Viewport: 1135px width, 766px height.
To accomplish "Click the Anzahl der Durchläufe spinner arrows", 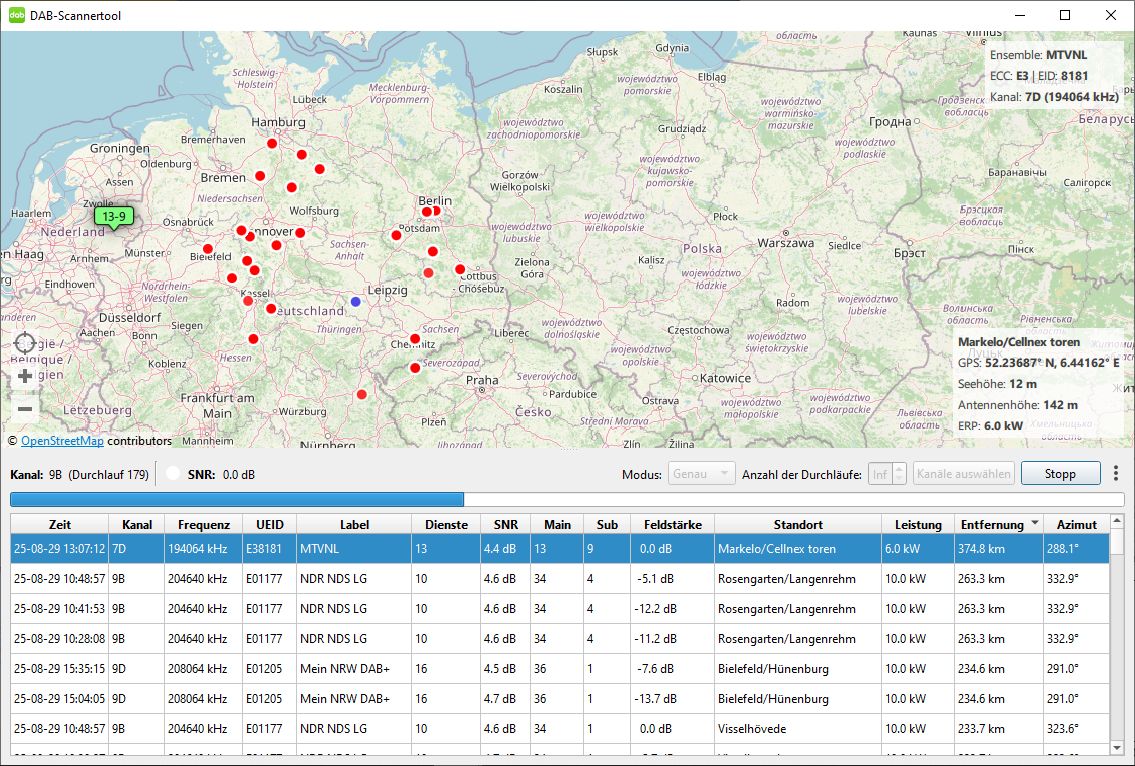I will point(899,474).
